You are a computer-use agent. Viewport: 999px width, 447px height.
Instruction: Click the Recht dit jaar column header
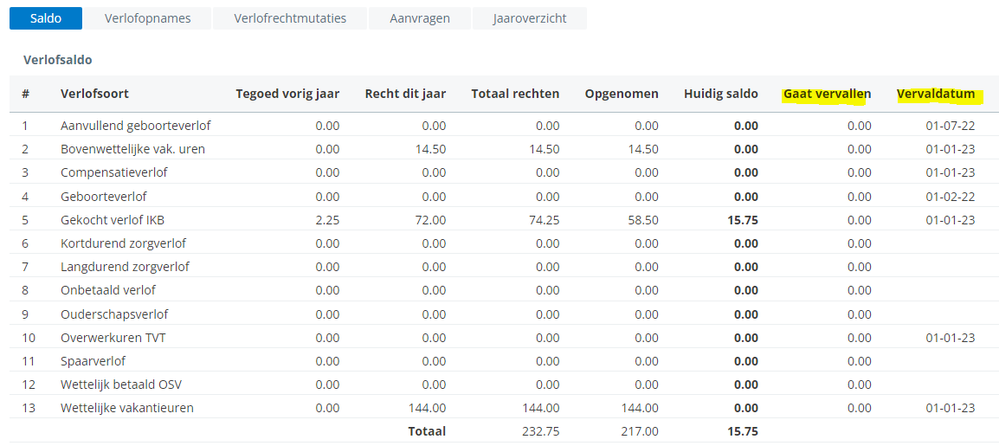[x=405, y=94]
